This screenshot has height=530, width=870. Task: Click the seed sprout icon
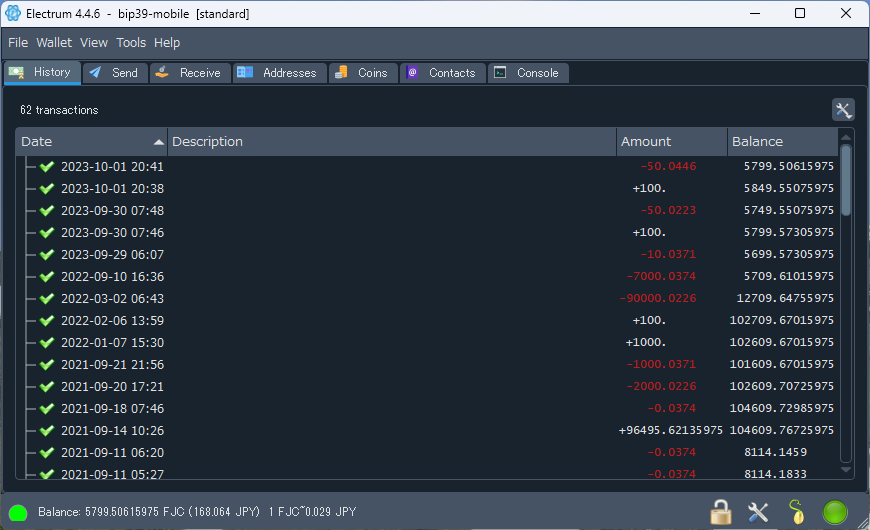[x=796, y=512]
